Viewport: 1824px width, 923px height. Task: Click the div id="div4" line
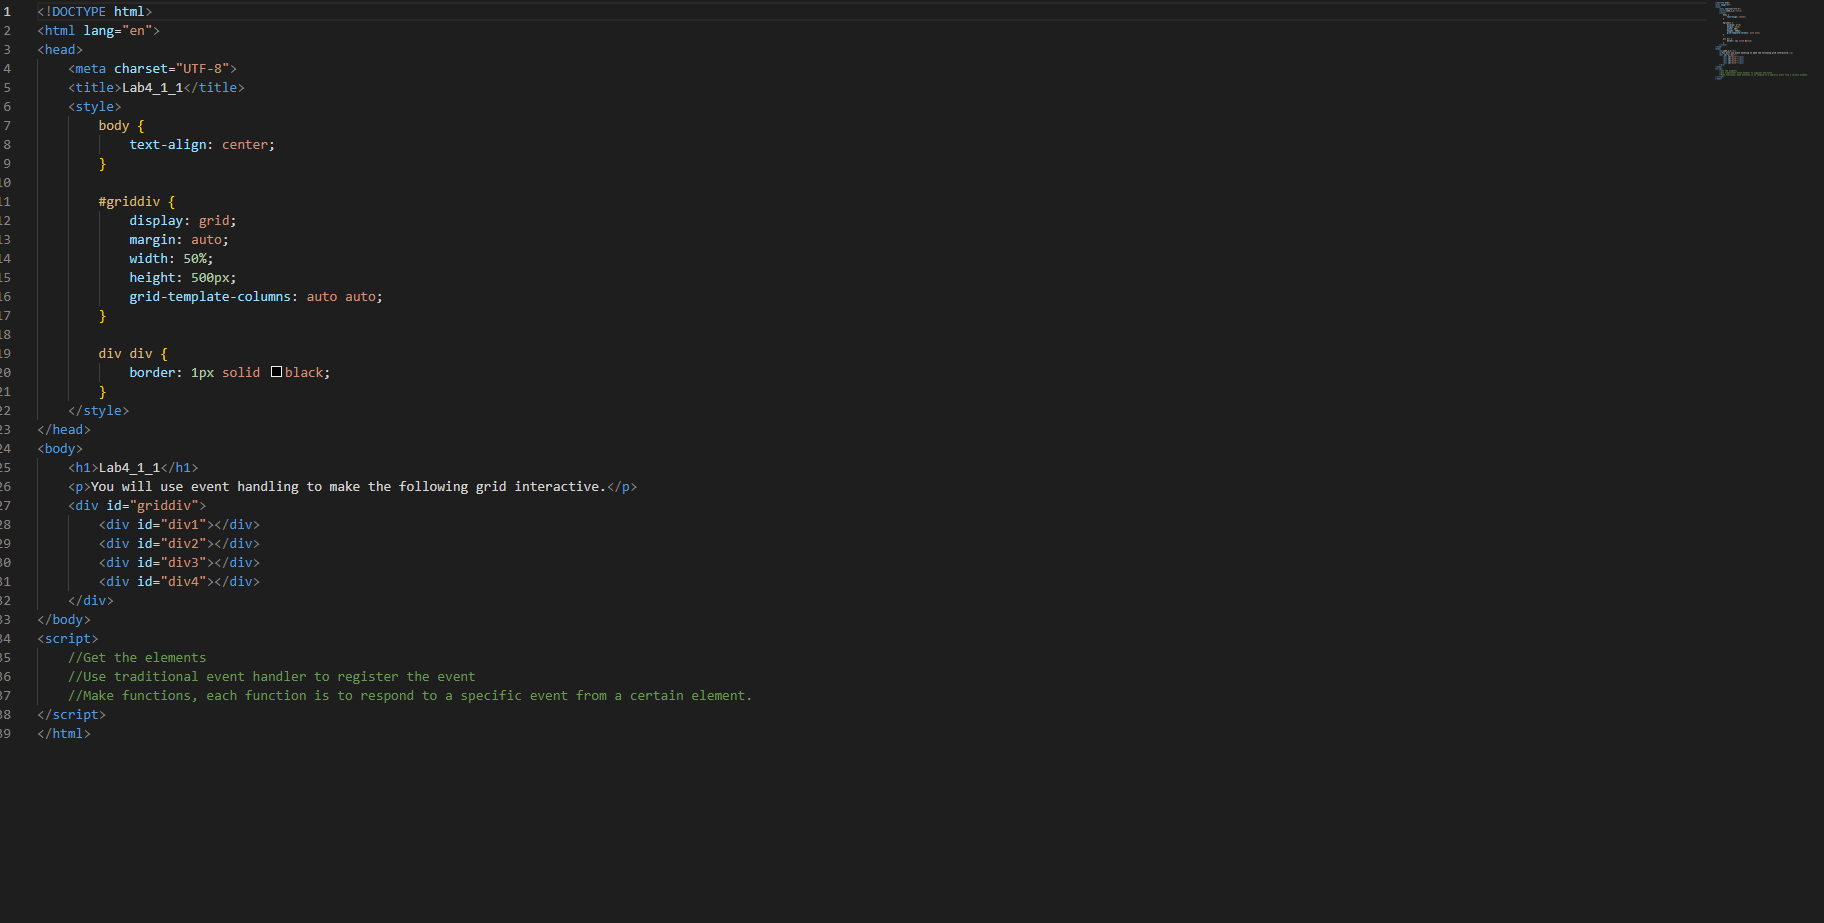click(179, 582)
